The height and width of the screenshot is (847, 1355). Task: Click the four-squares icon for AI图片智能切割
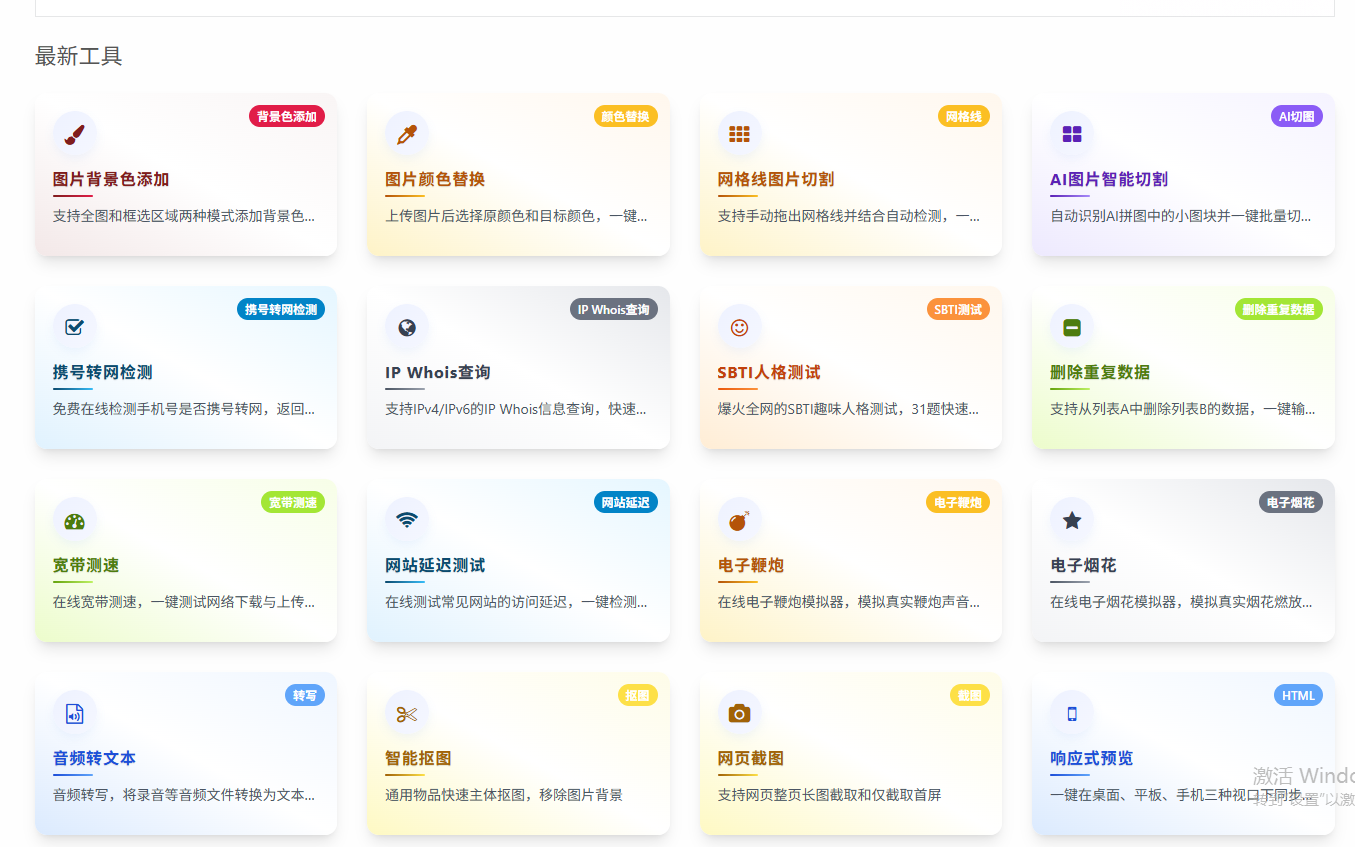pyautogui.click(x=1072, y=134)
